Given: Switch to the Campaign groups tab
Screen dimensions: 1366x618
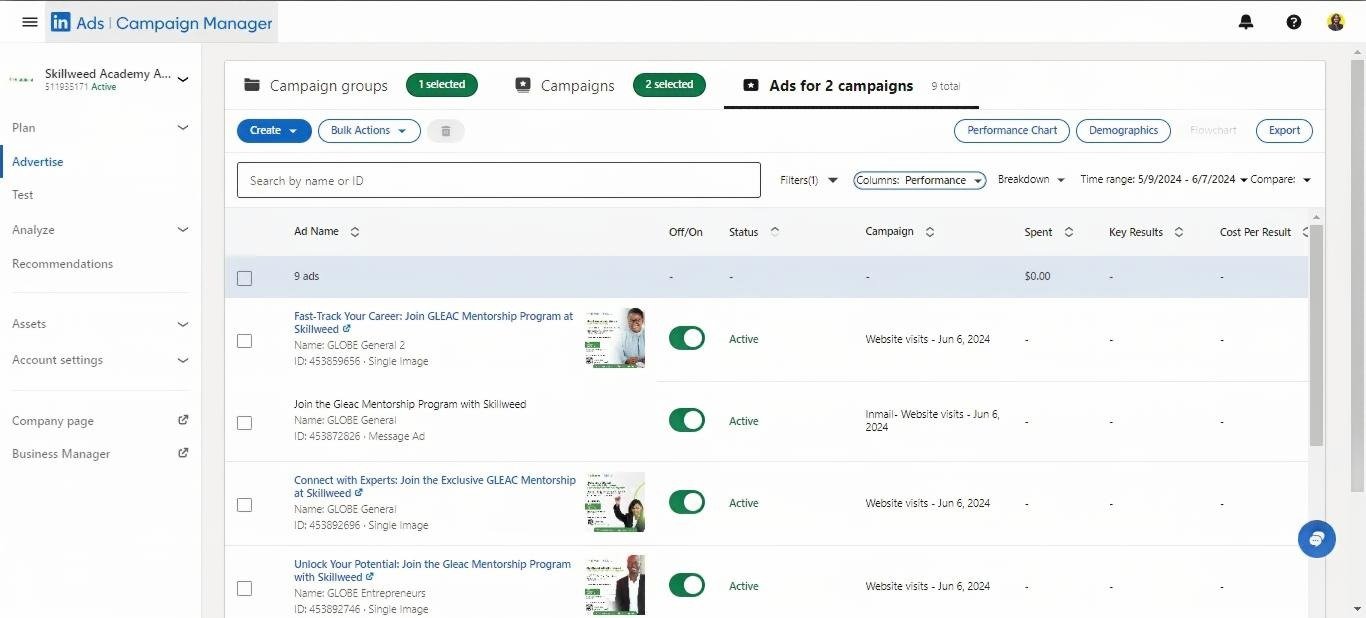Looking at the screenshot, I should coord(316,86).
